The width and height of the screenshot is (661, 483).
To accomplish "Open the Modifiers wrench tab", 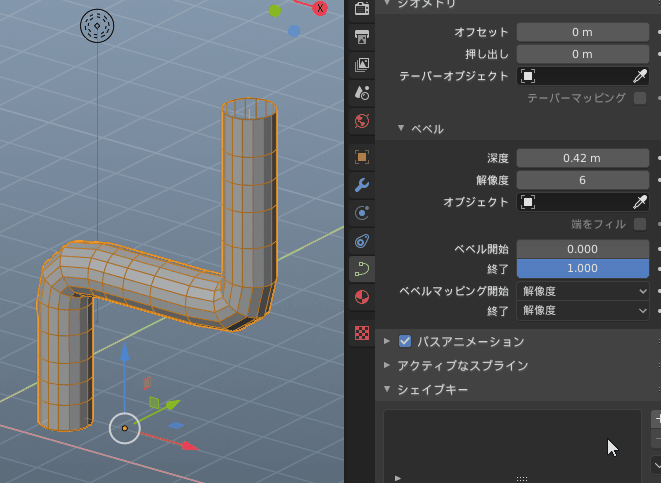I will point(362,185).
